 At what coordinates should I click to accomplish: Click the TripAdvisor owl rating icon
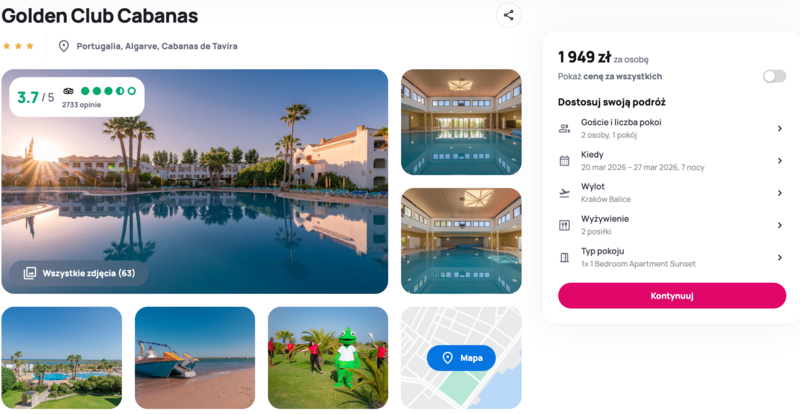pyautogui.click(x=68, y=91)
